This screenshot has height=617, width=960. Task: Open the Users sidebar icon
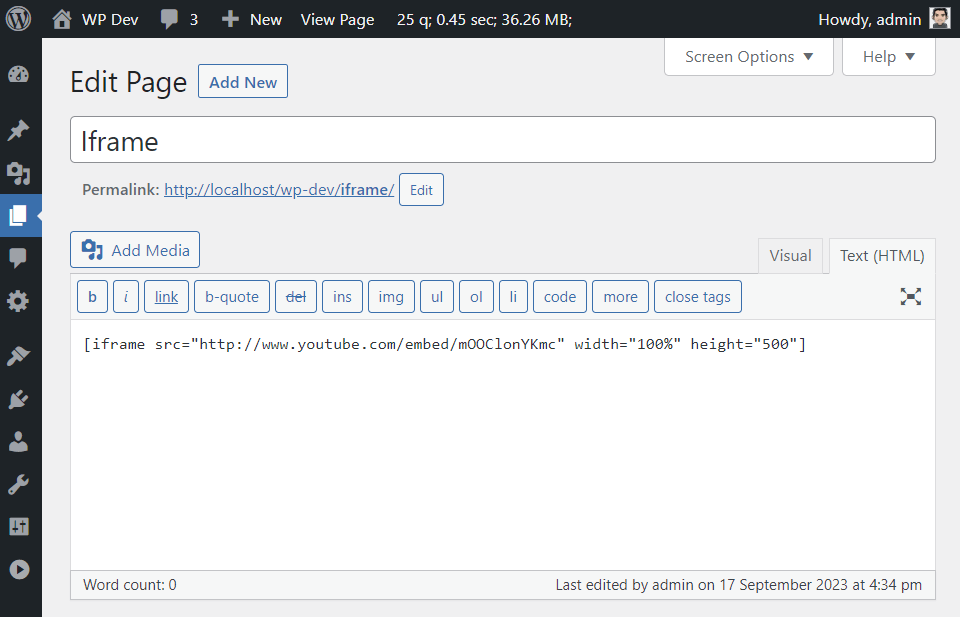tap(18, 442)
